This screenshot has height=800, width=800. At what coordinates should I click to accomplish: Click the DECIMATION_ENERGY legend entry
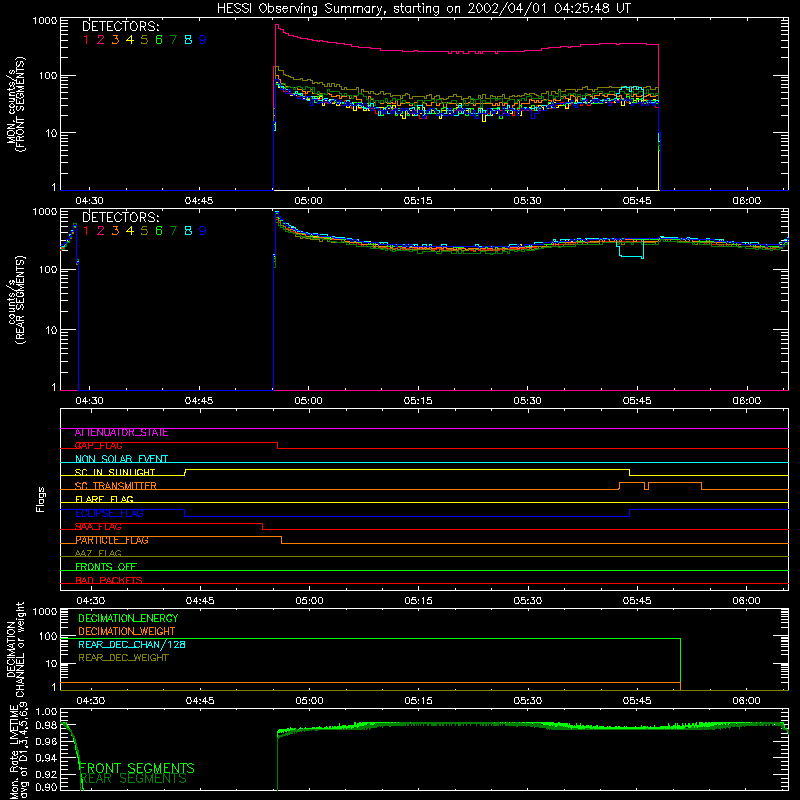pyautogui.click(x=128, y=618)
